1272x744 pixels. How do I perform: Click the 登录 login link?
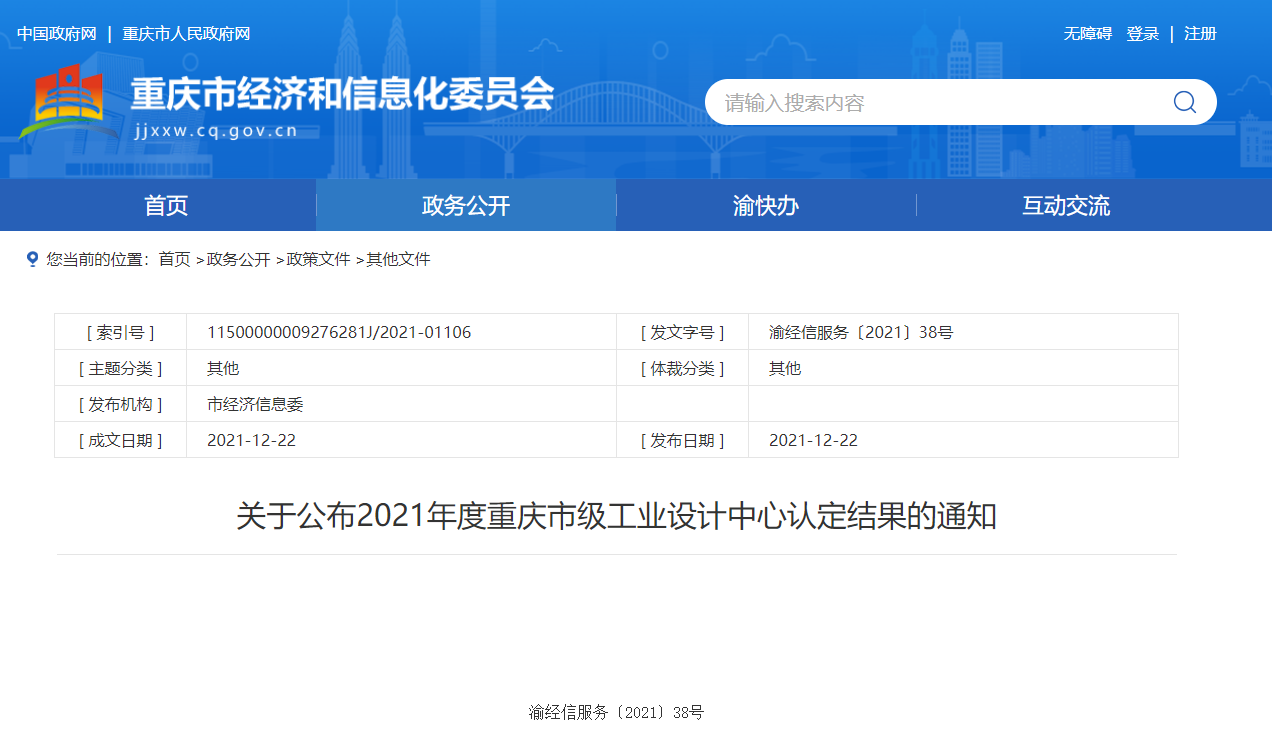tap(1142, 34)
